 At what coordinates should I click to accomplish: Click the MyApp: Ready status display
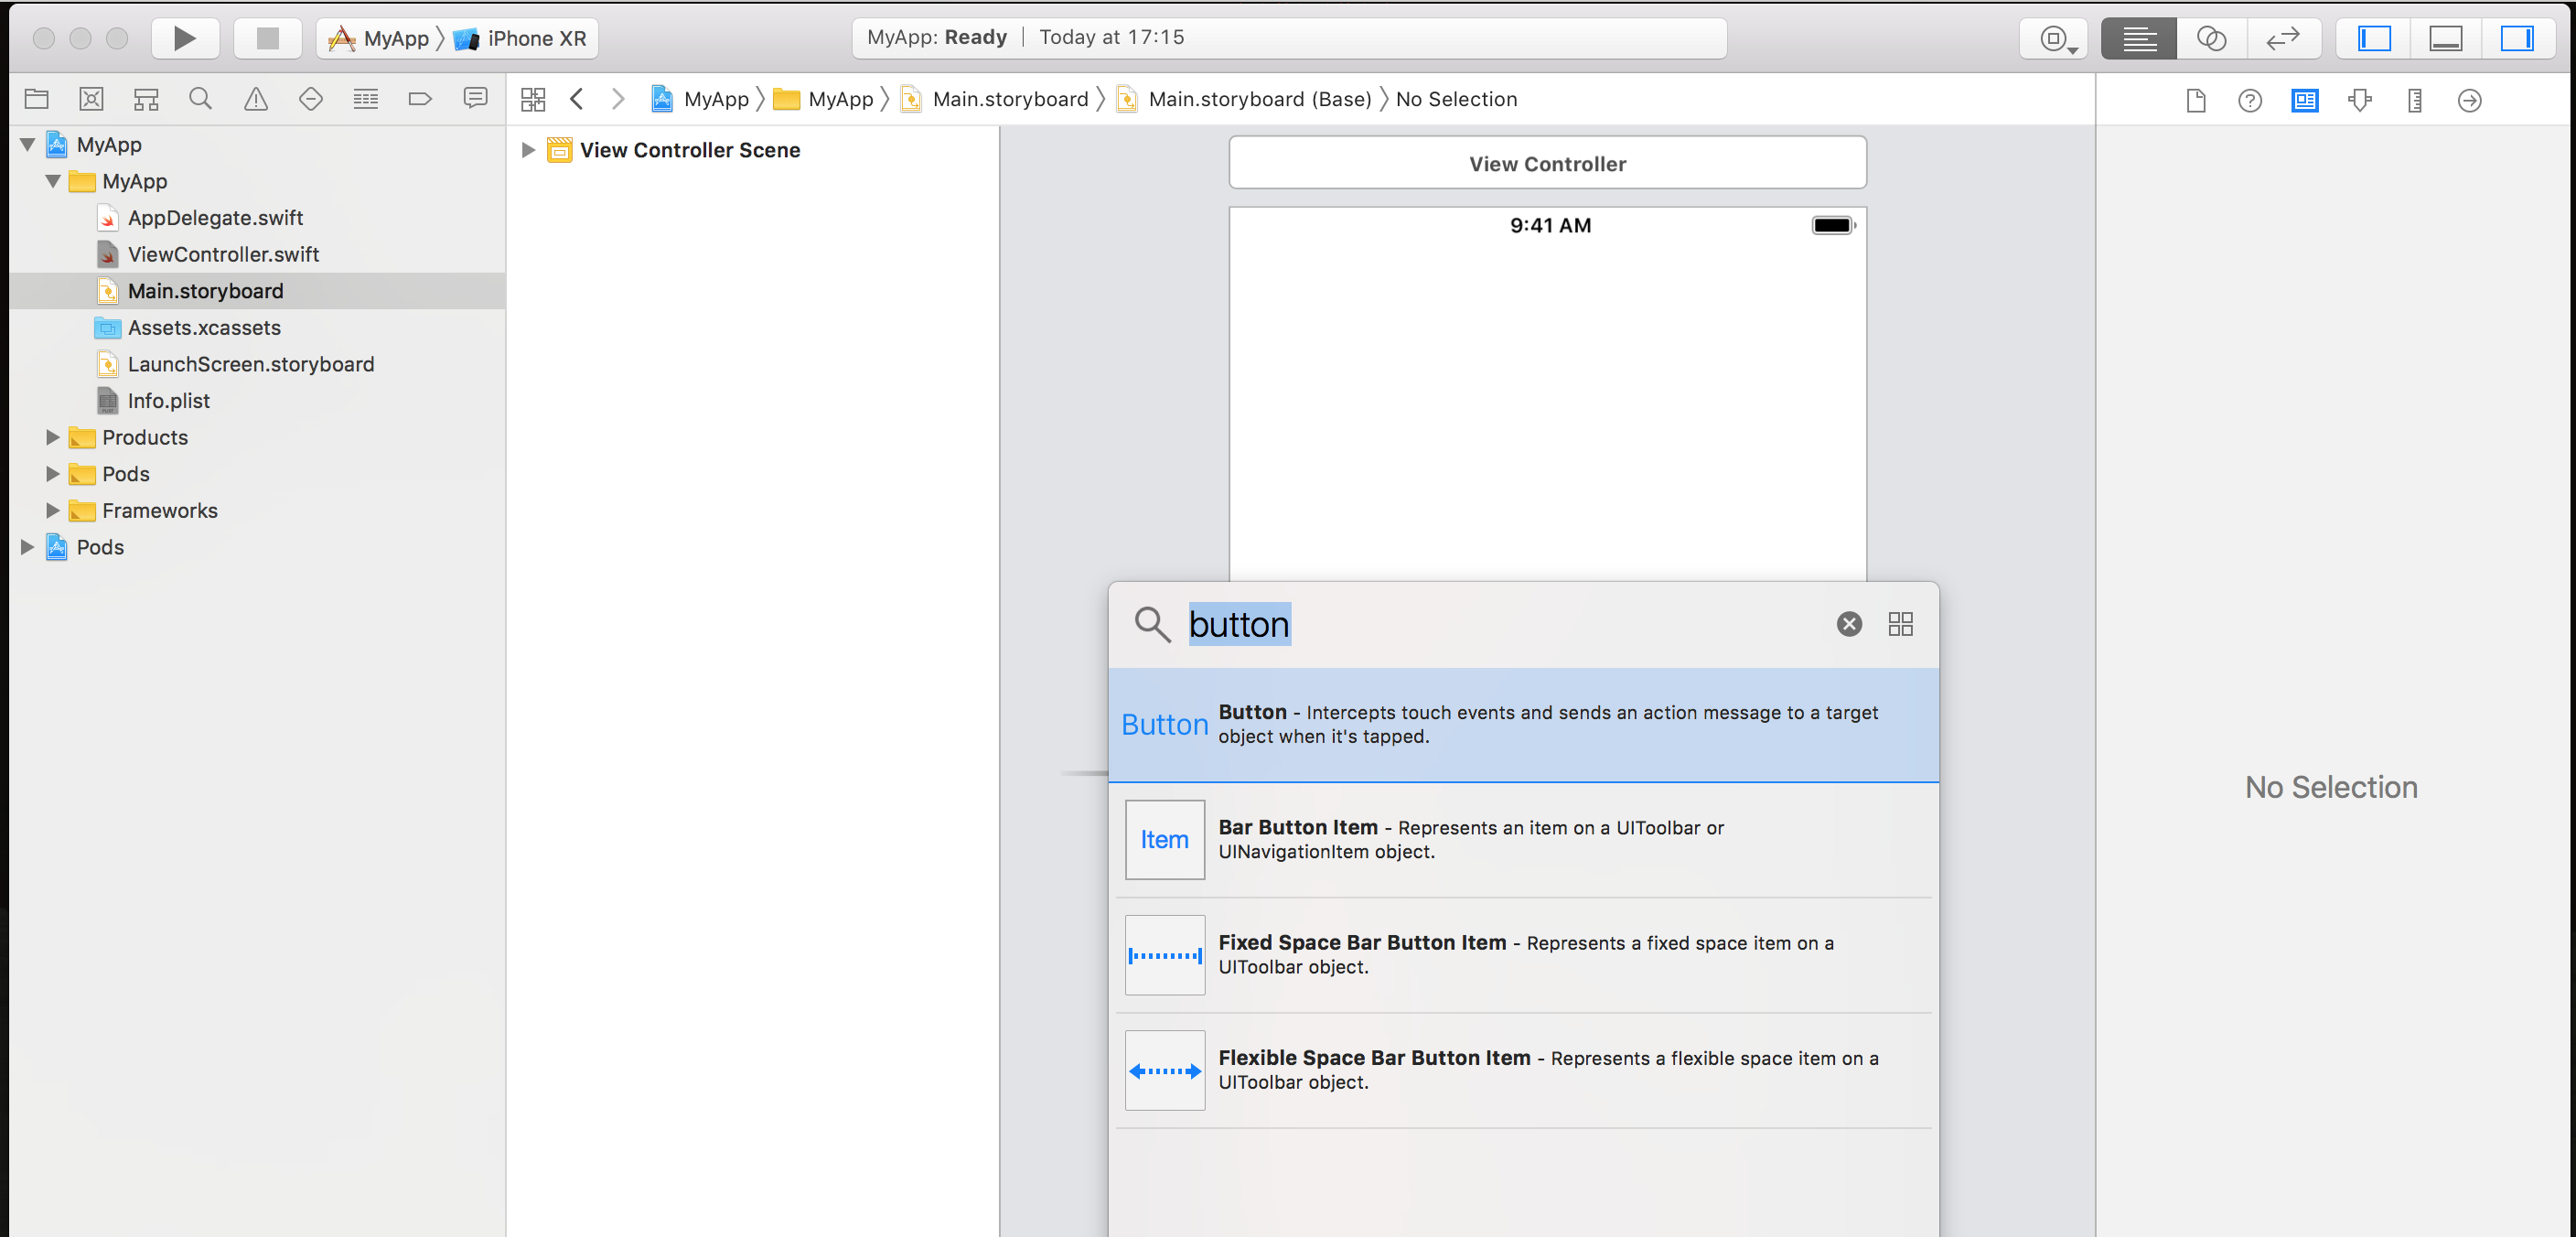point(1289,38)
